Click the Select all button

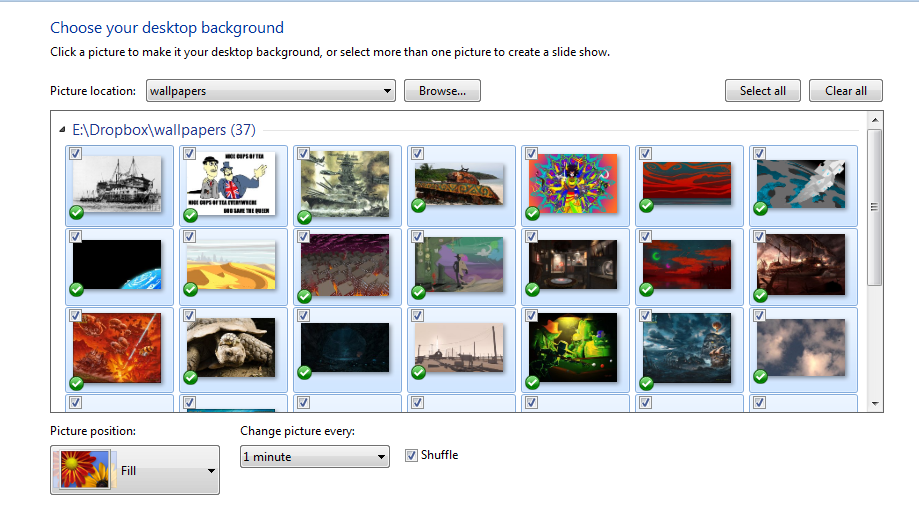[762, 91]
